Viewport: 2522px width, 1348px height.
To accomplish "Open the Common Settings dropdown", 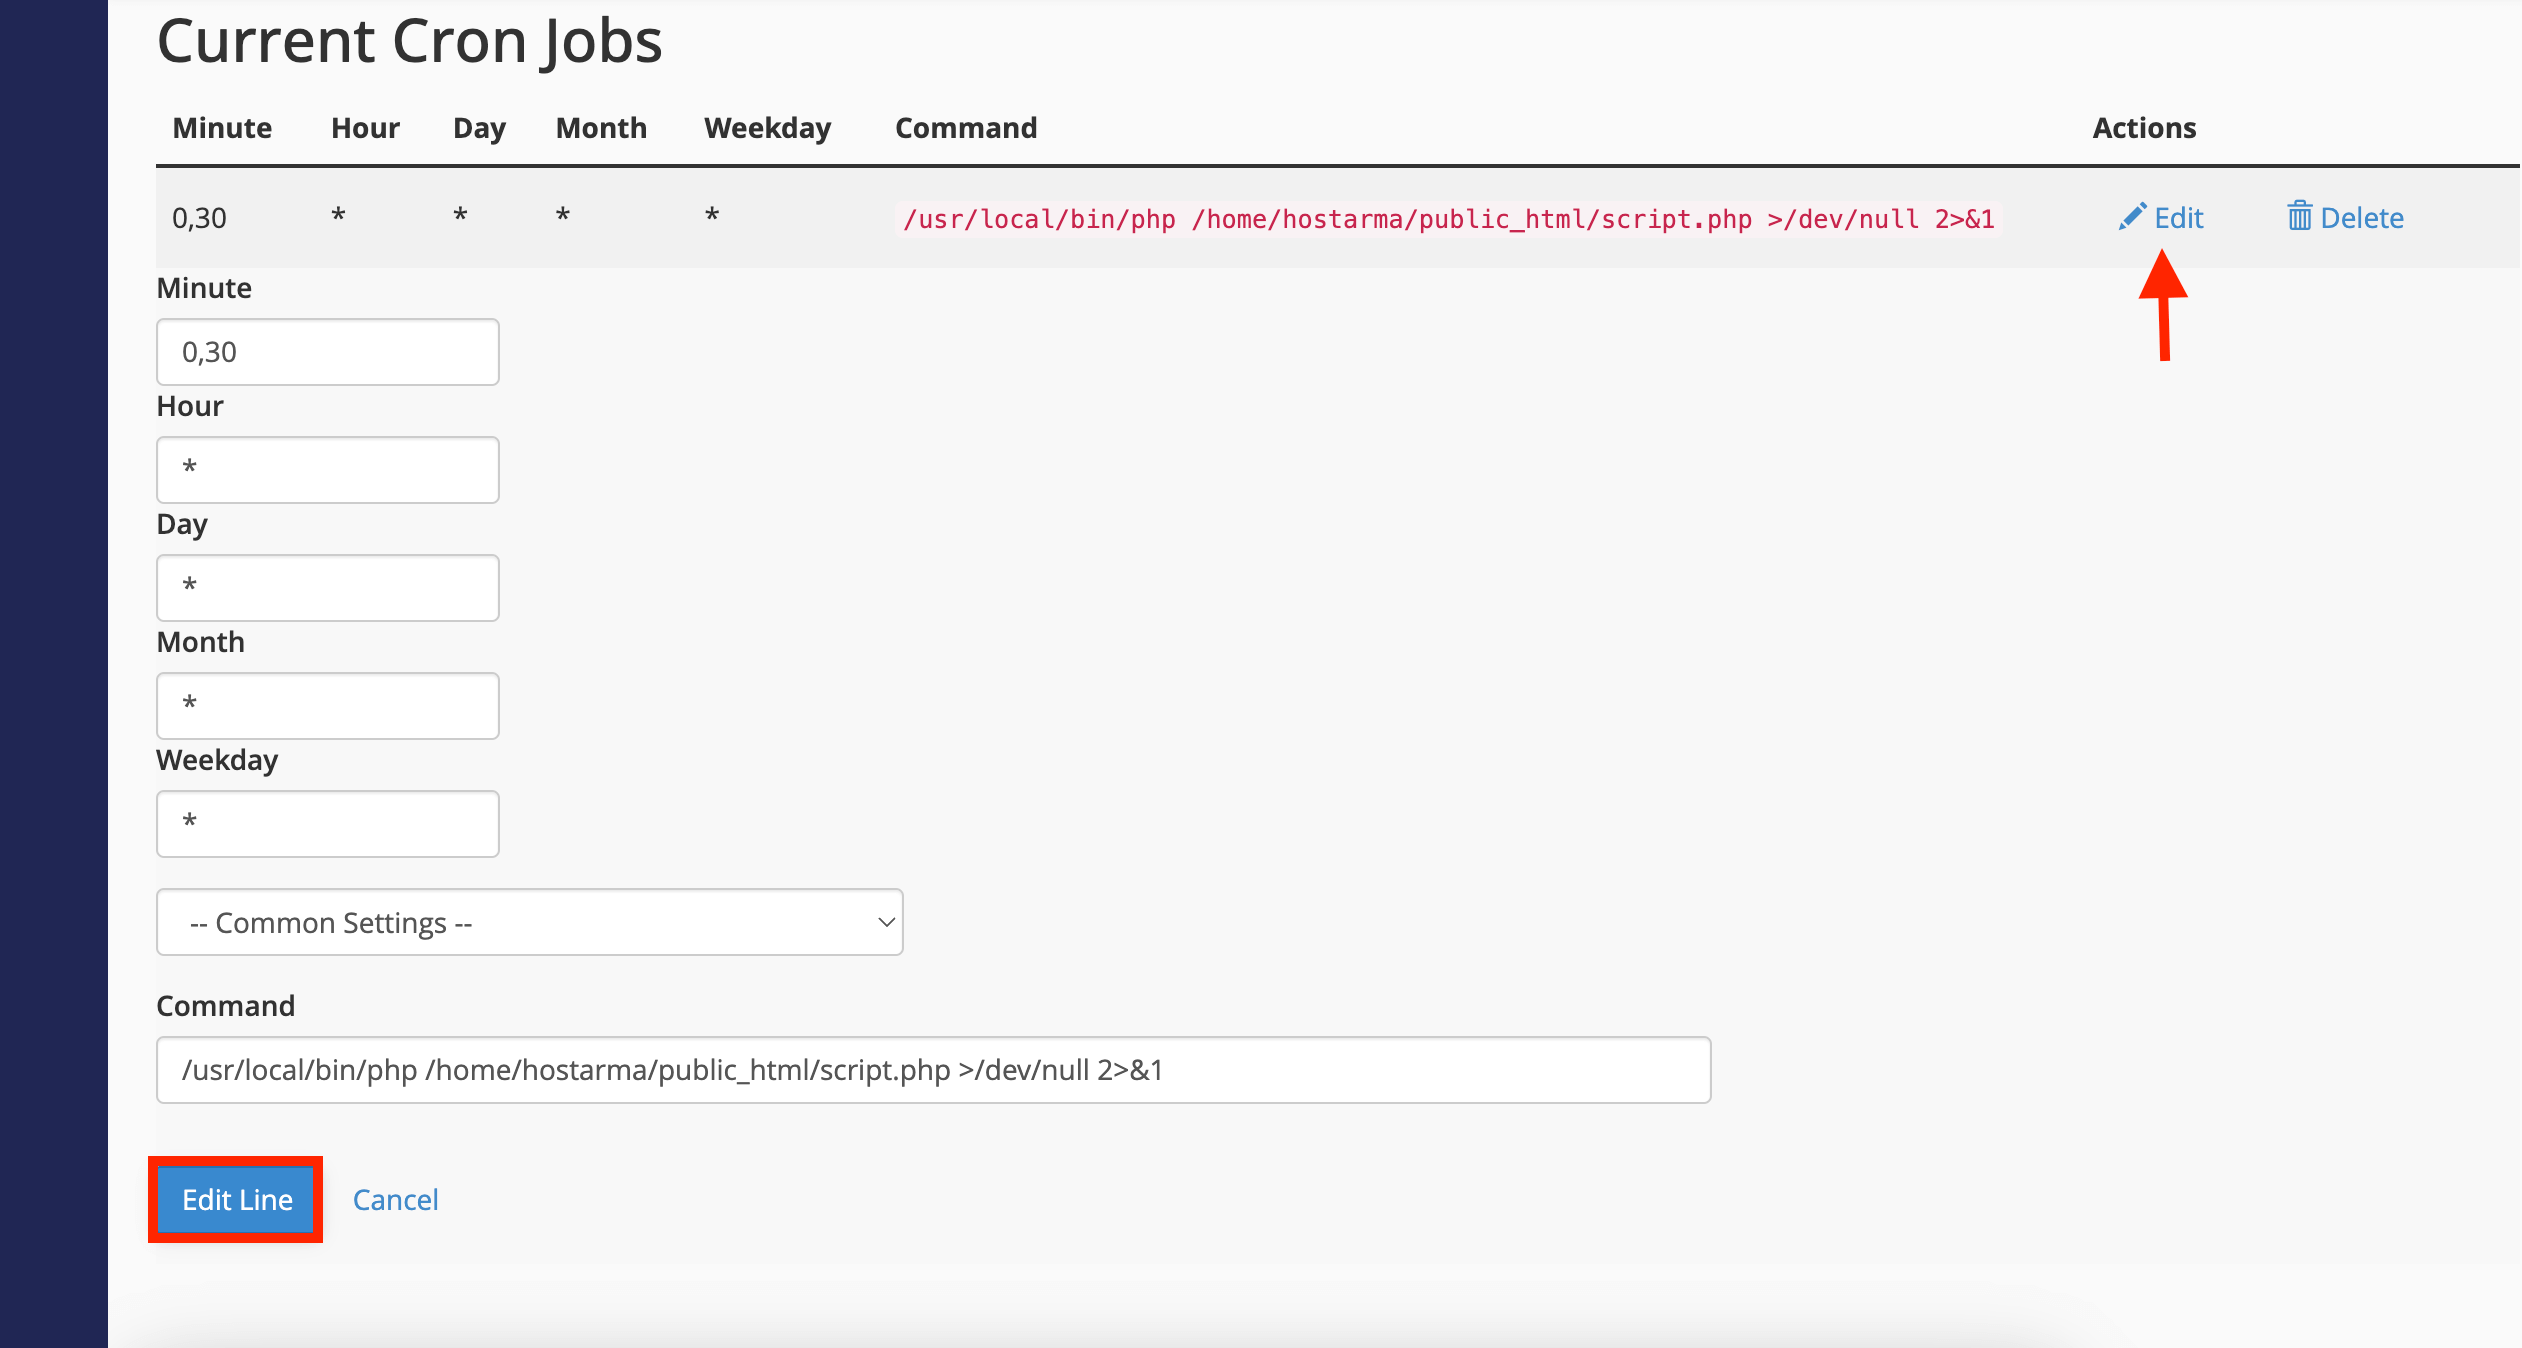I will [x=530, y=922].
